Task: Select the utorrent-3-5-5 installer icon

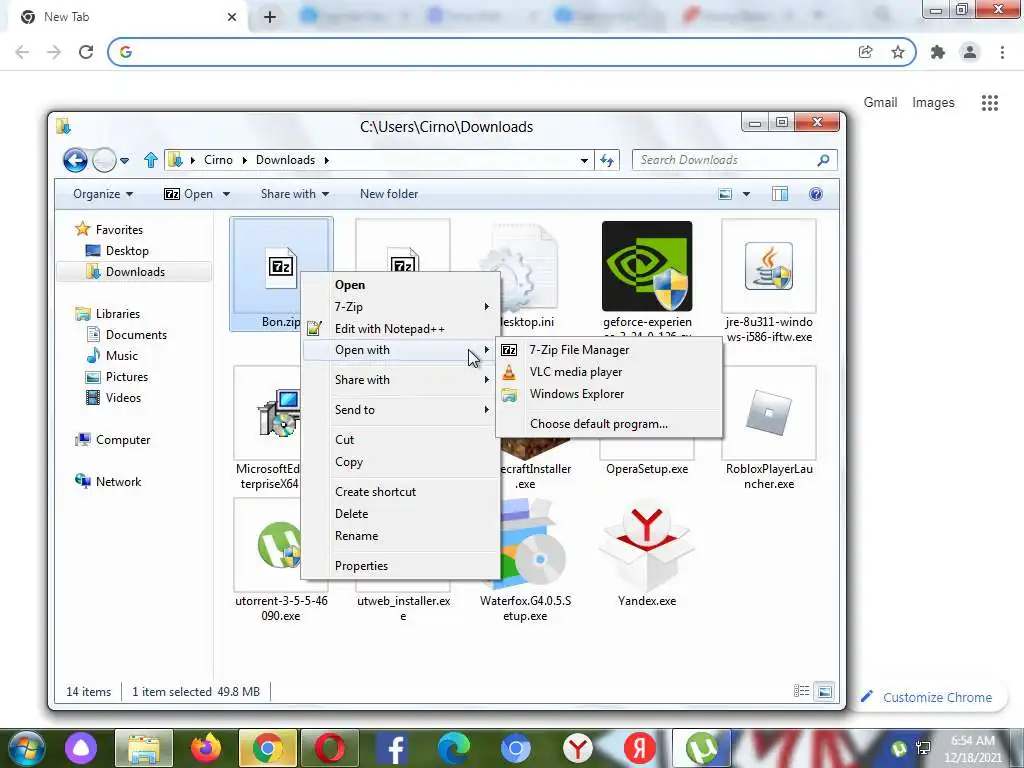Action: tap(279, 546)
